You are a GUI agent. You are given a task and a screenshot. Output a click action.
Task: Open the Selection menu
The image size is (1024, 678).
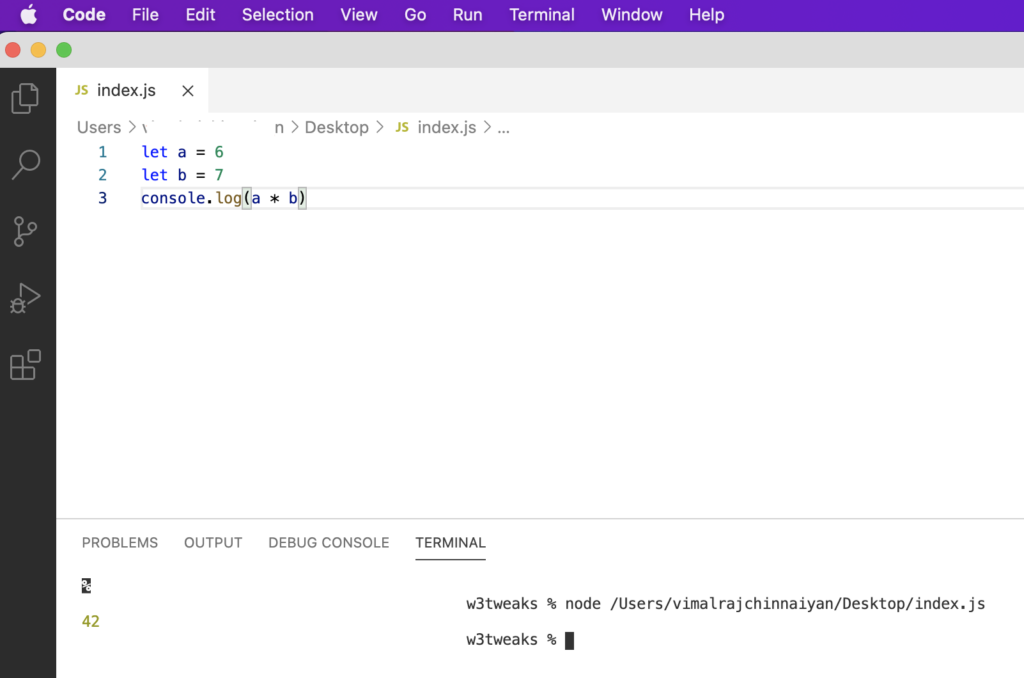(x=278, y=14)
